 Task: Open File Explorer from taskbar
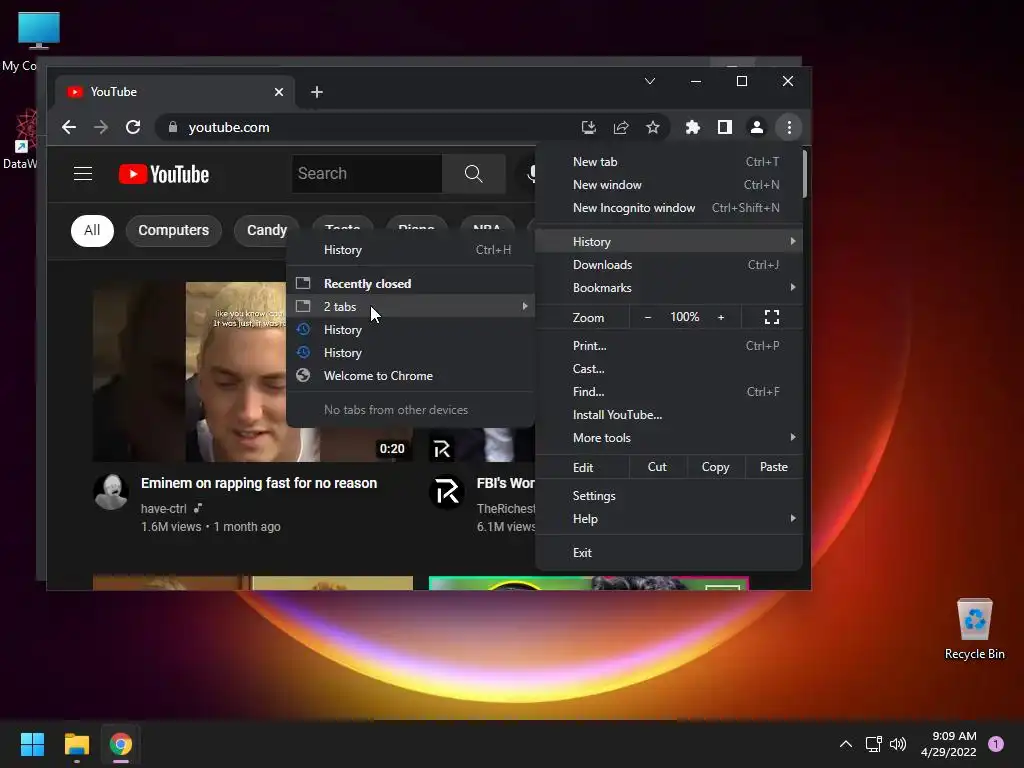tap(76, 744)
